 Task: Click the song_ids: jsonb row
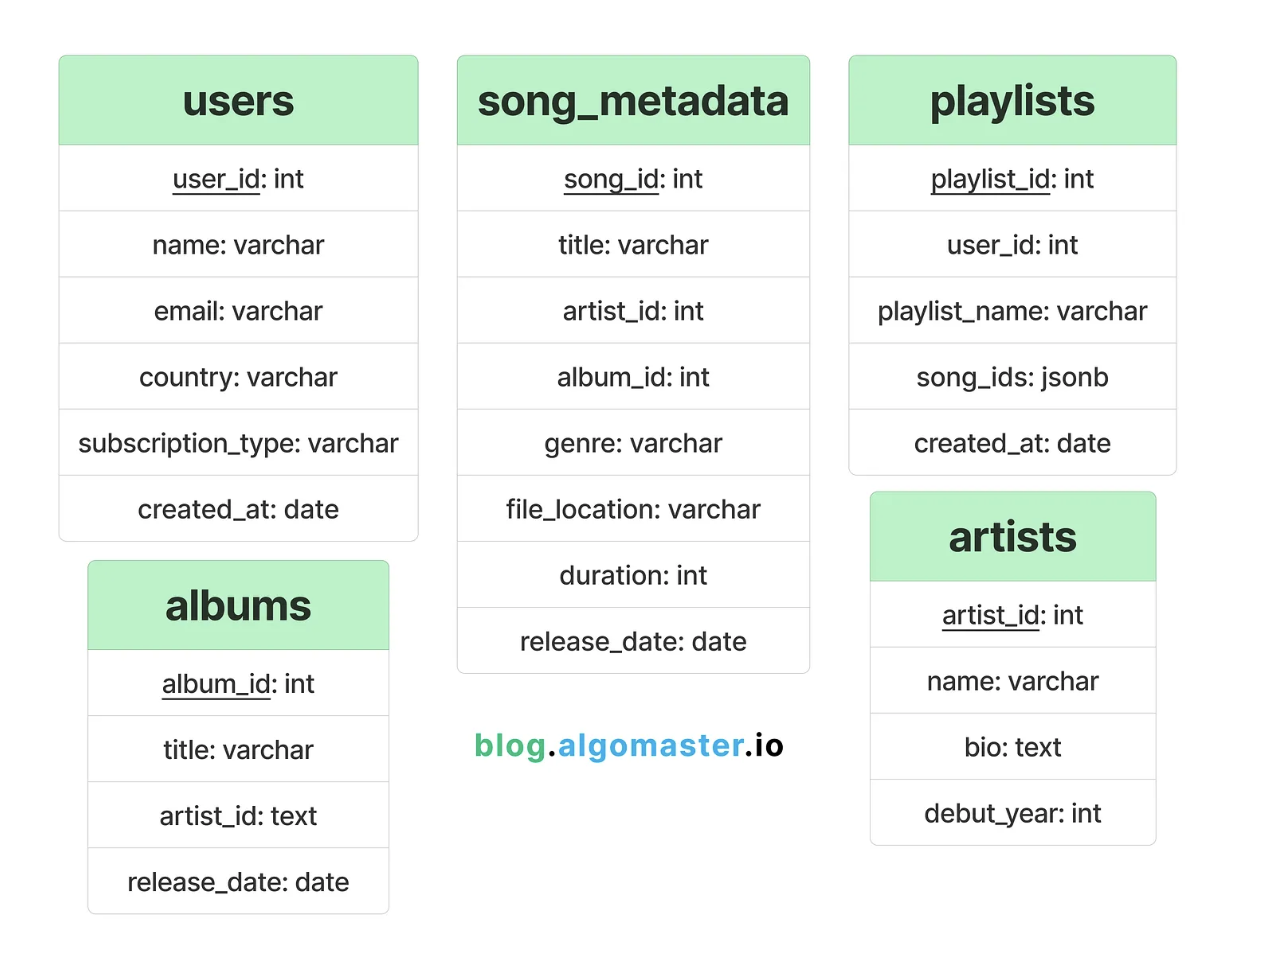(1012, 377)
